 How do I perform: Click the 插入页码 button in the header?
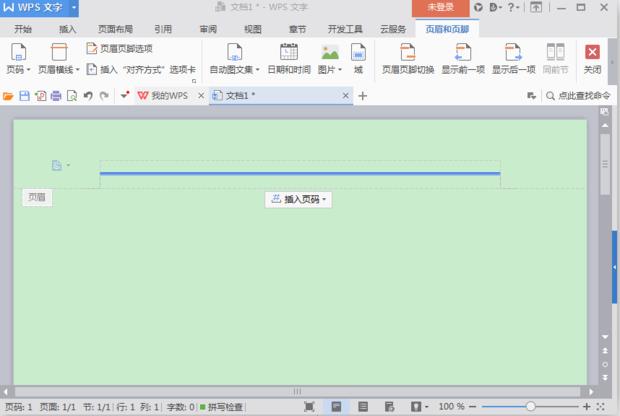coord(298,199)
